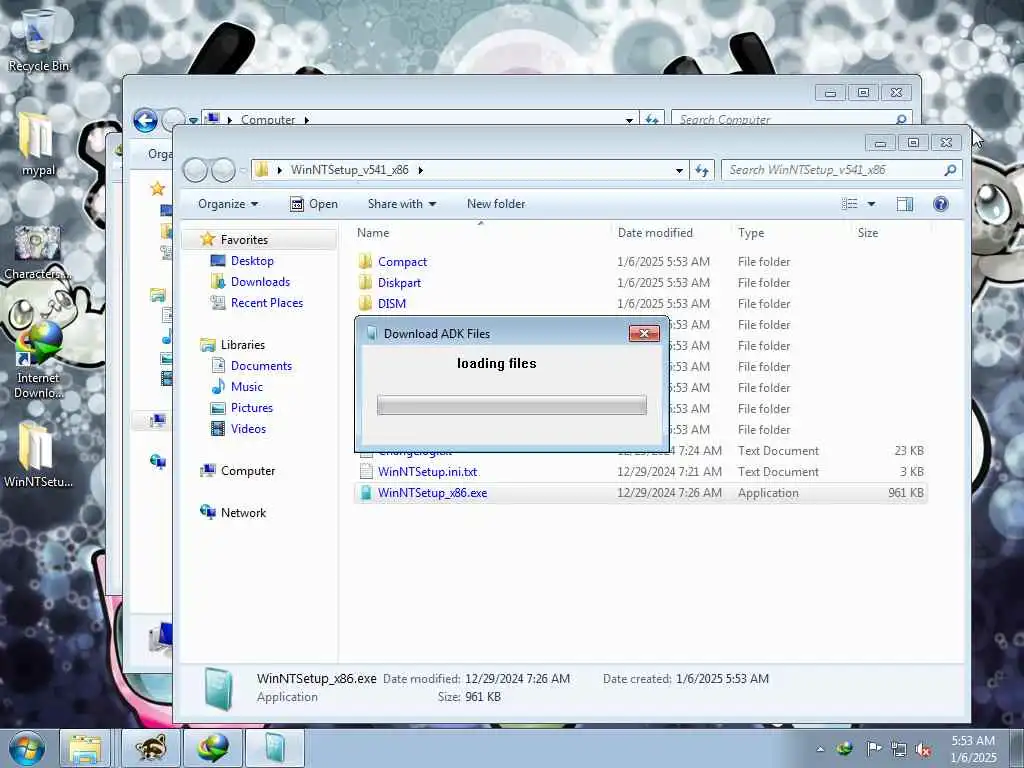Sort by Date modified column
The image size is (1024, 768).
(655, 232)
